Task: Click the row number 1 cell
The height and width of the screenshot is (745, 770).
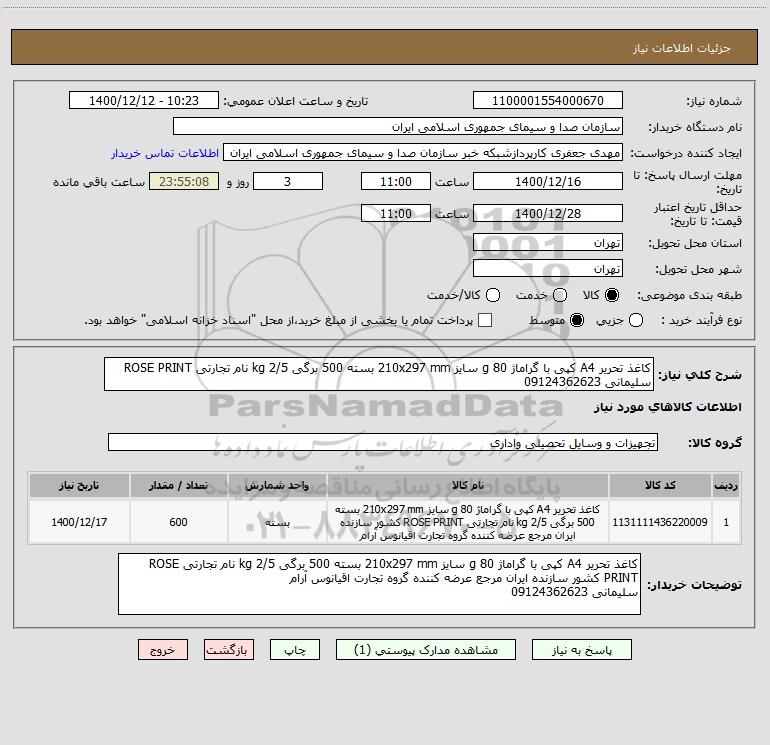Action: coord(726,522)
